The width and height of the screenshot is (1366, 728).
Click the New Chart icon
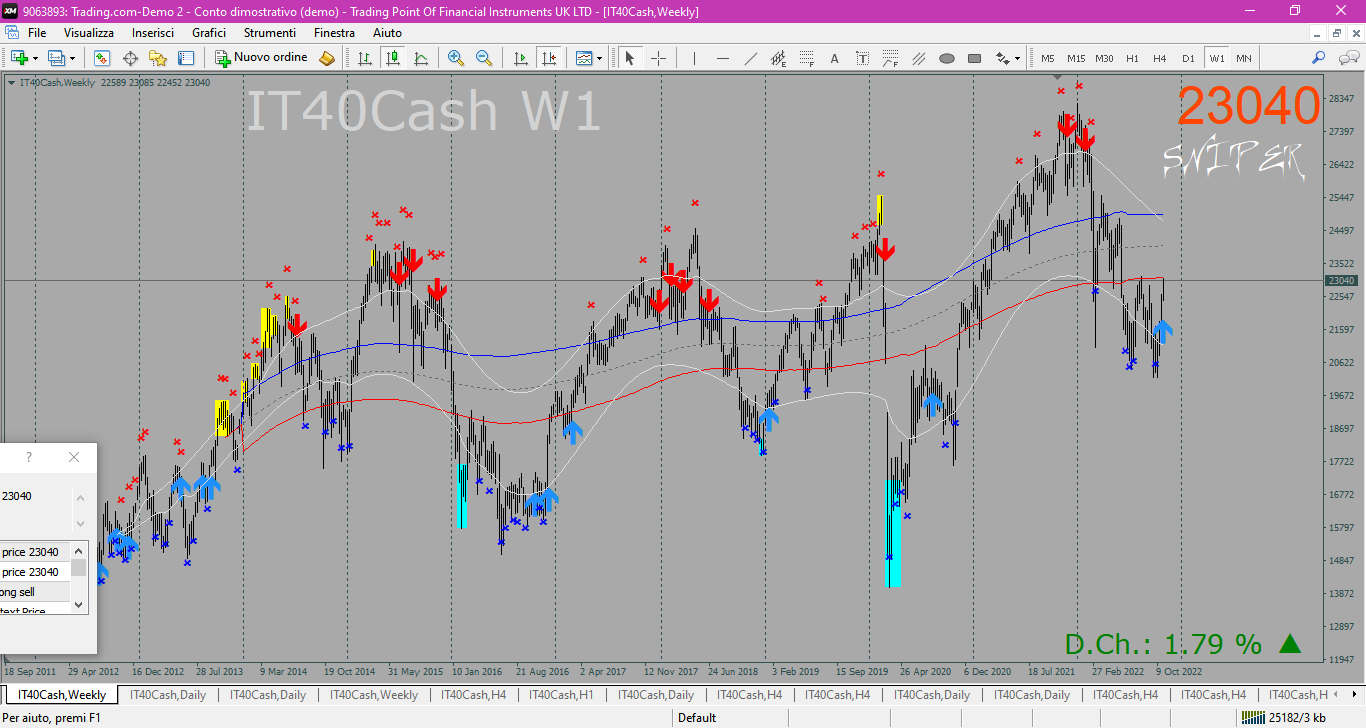tap(18, 58)
